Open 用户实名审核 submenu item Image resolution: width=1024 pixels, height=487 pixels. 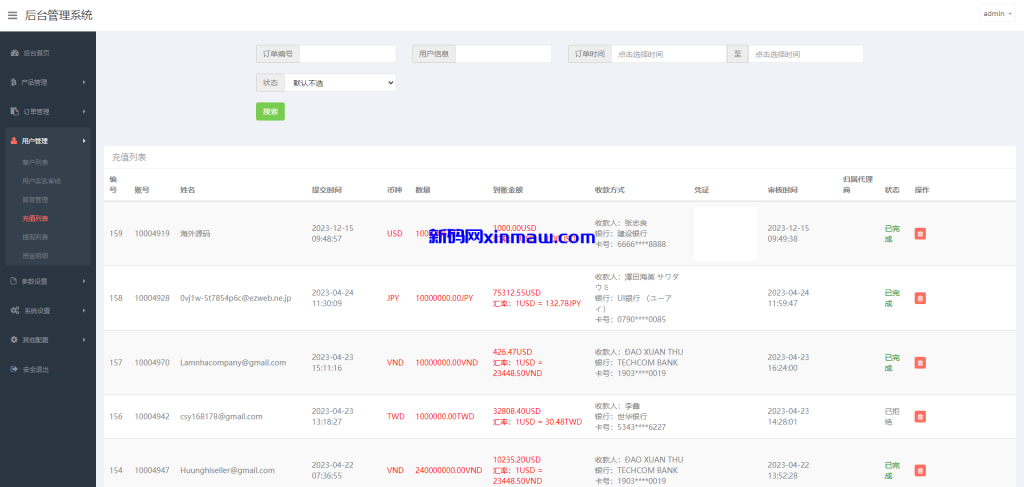[x=42, y=181]
